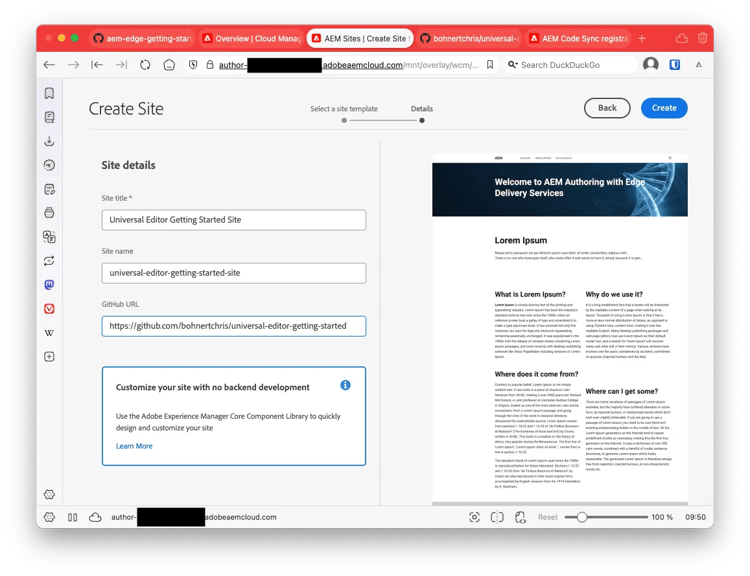
Task: Toggle page tiling icon in status bar
Action: point(497,517)
